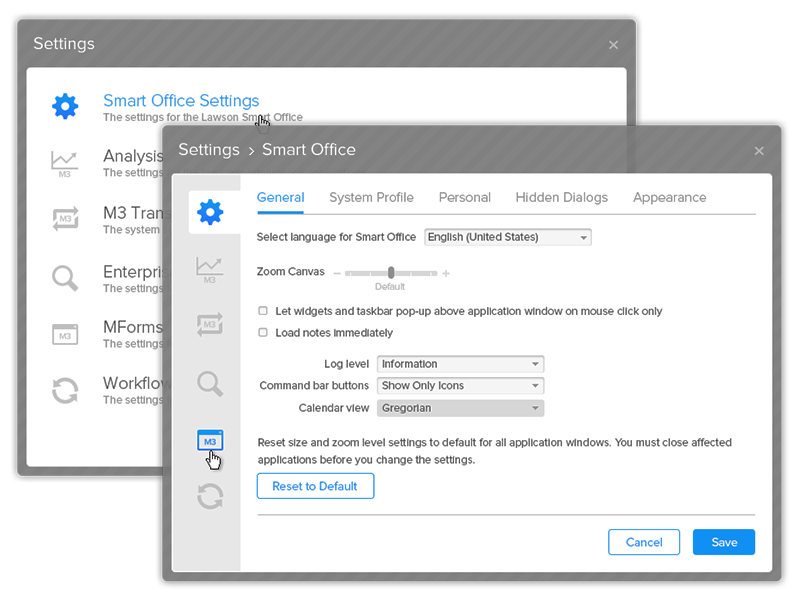The height and width of the screenshot is (600, 800).
Task: Switch to the Personal tab
Action: point(465,197)
